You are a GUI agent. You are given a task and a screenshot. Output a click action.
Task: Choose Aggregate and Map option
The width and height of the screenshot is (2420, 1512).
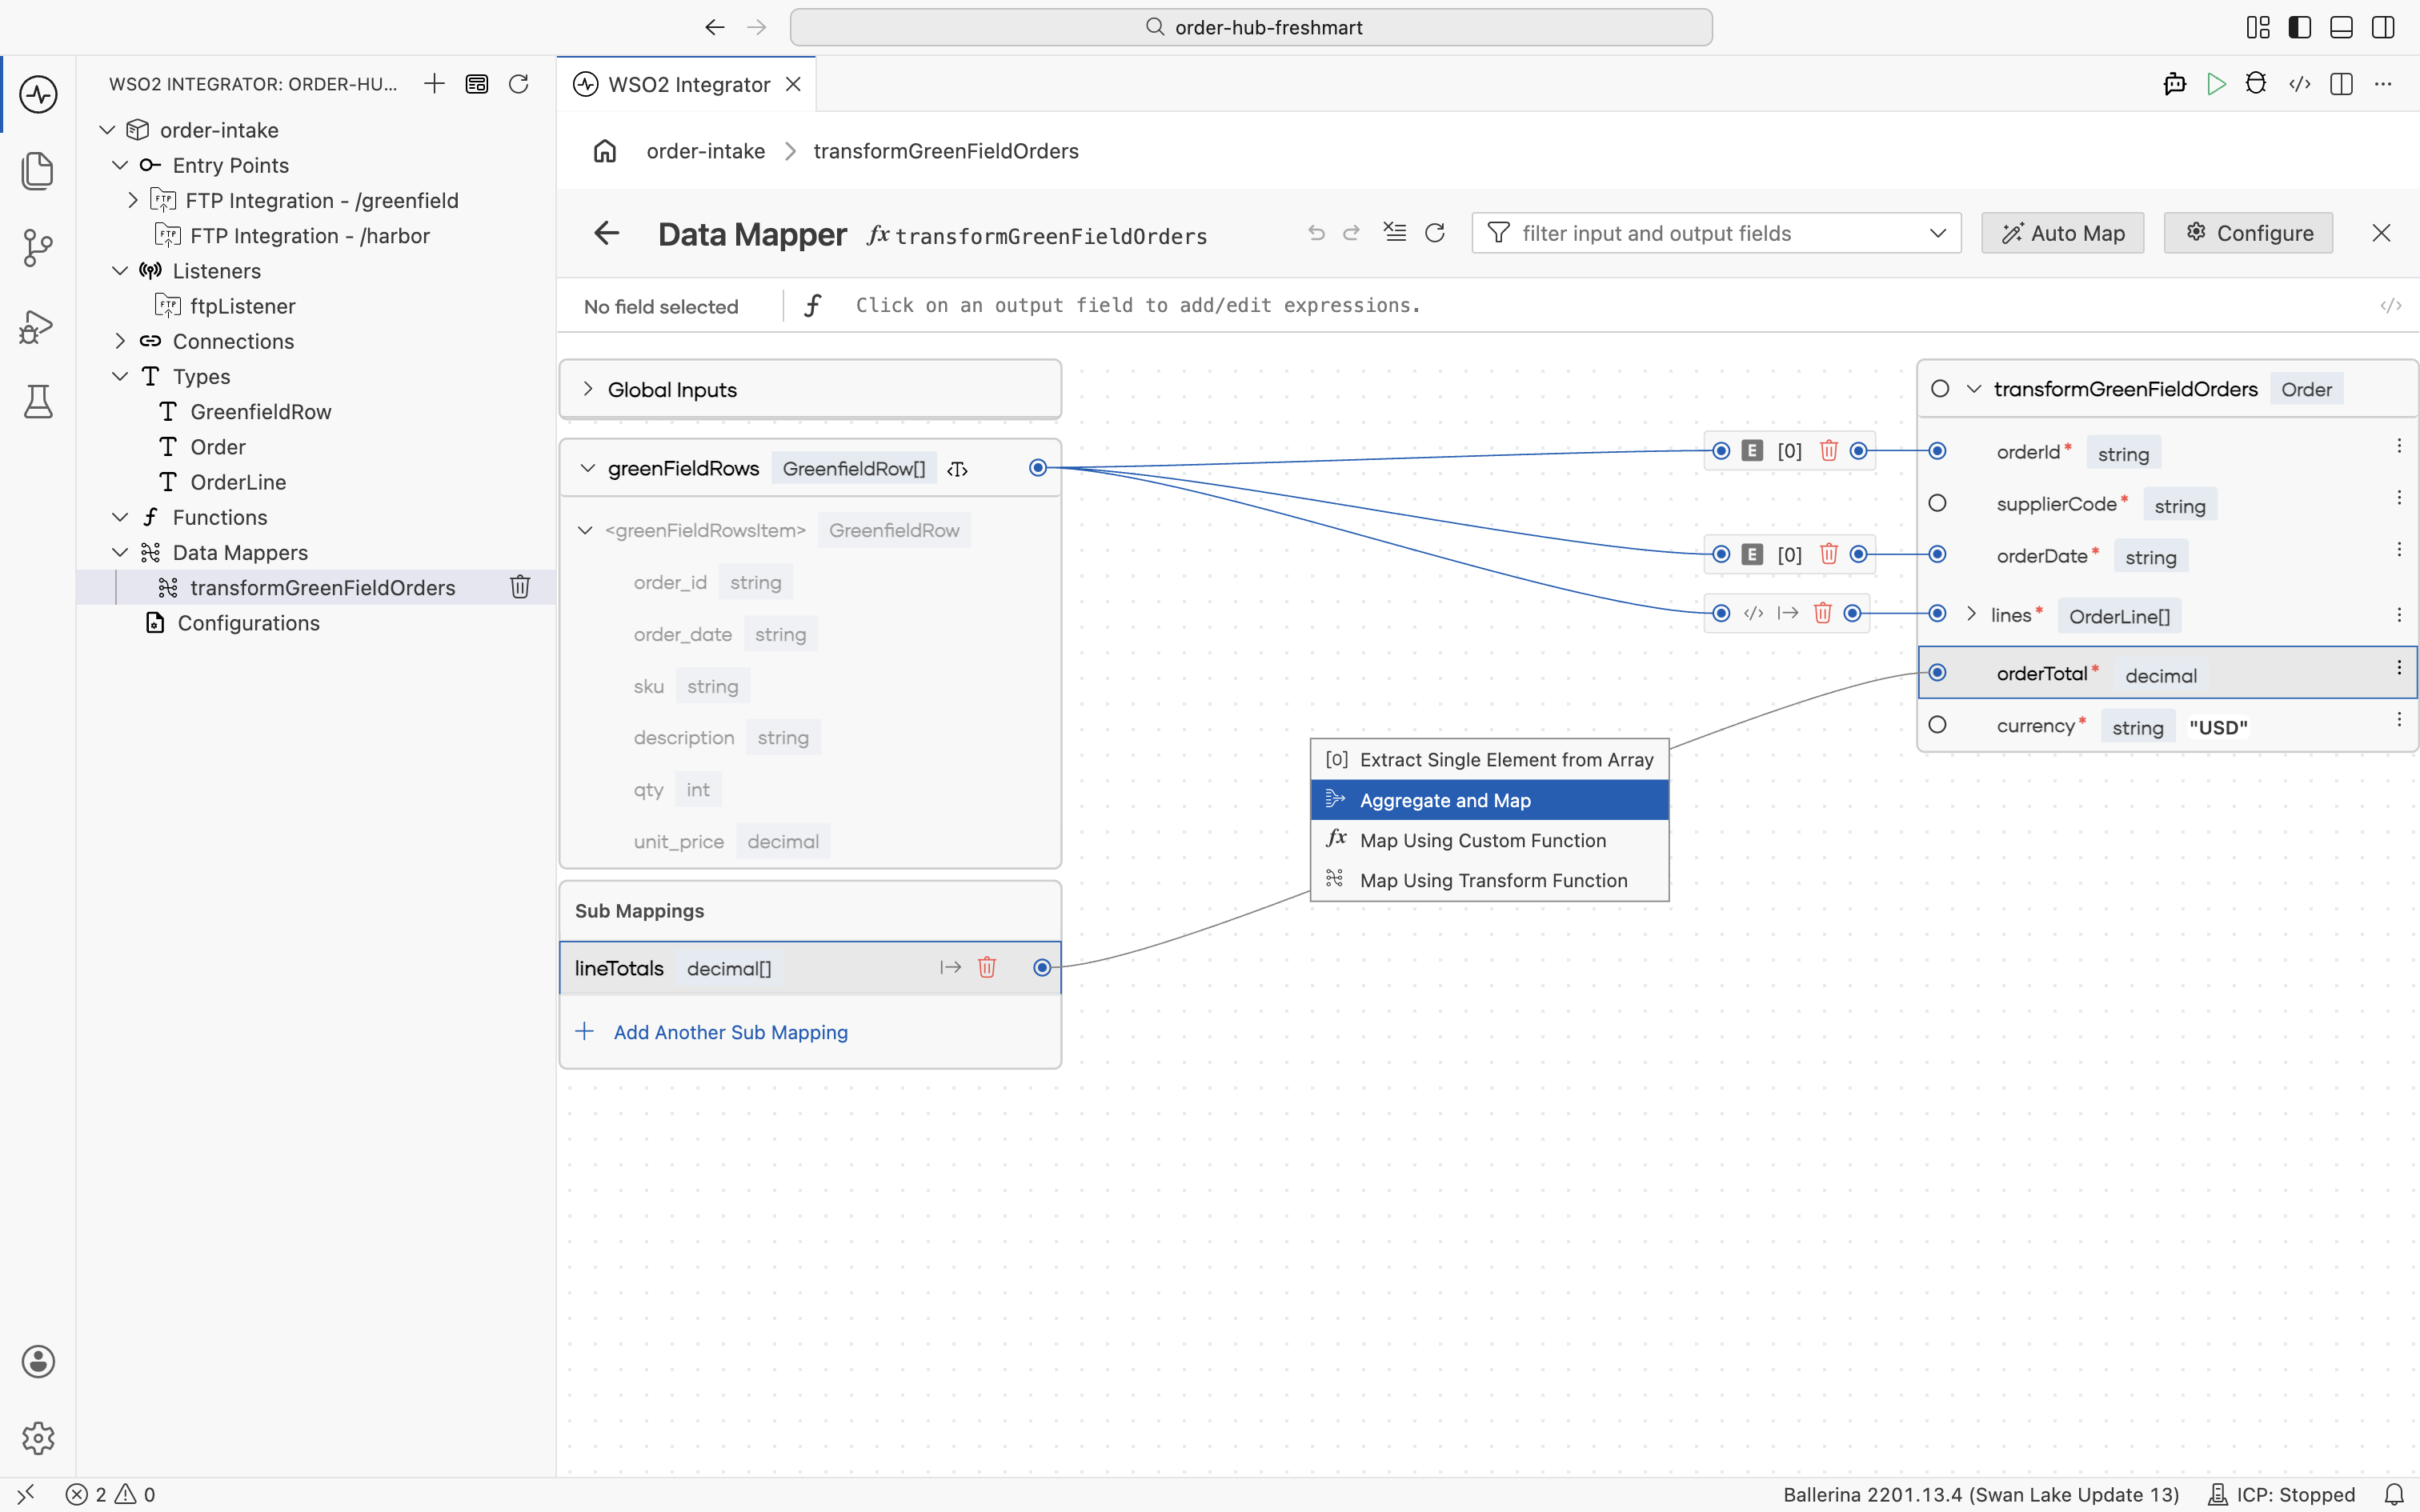pyautogui.click(x=1489, y=800)
